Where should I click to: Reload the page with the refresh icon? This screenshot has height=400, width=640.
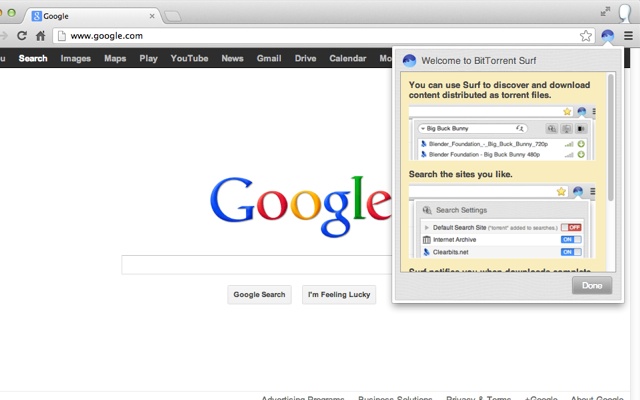(x=22, y=36)
